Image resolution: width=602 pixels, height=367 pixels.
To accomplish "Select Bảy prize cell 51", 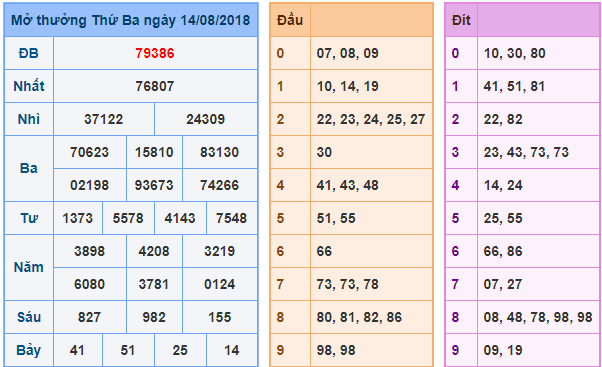I will 128,350.
